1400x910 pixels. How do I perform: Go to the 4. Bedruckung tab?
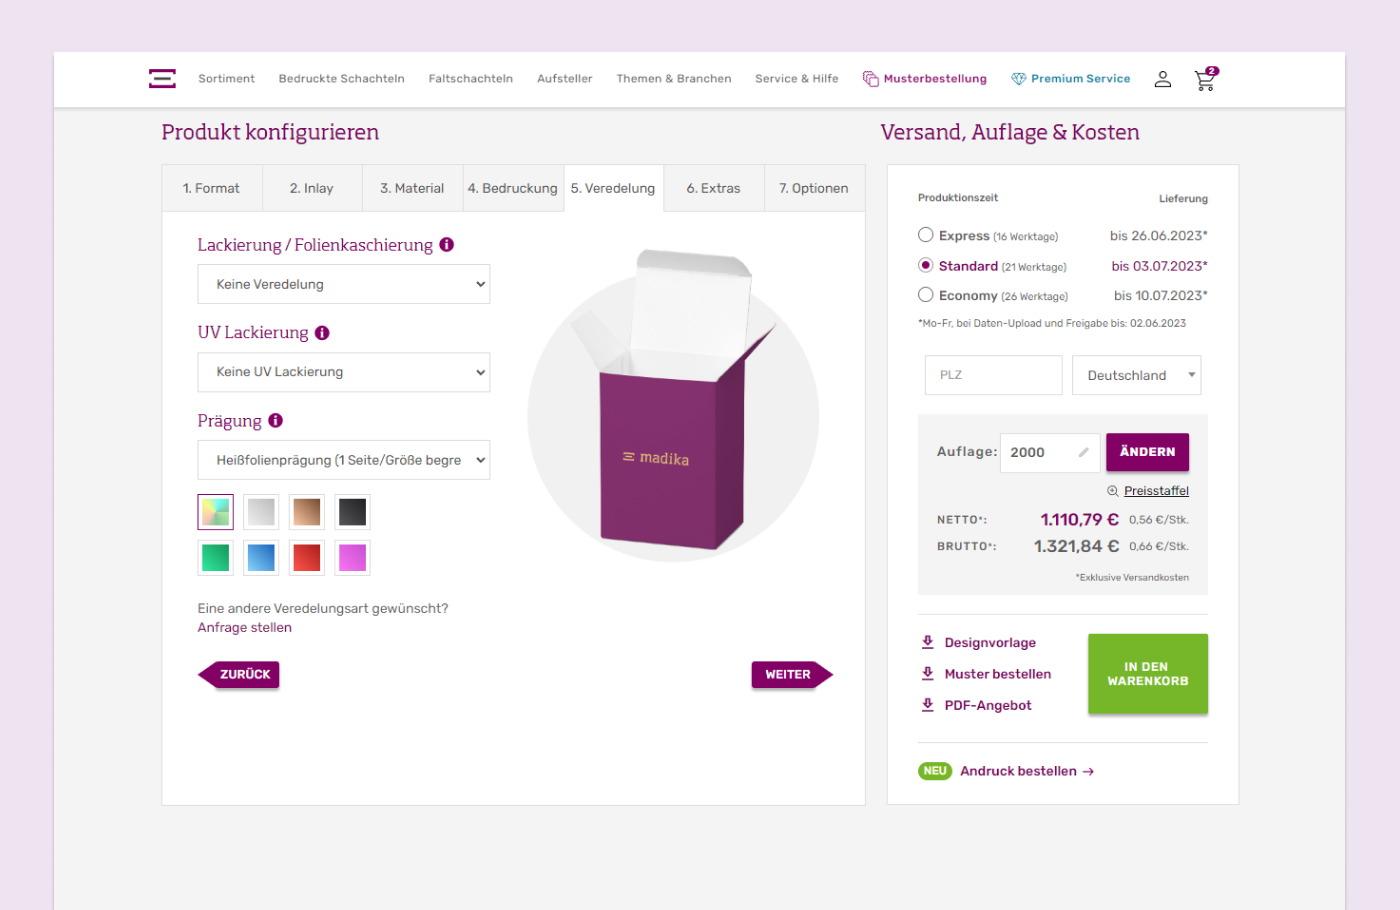512,188
